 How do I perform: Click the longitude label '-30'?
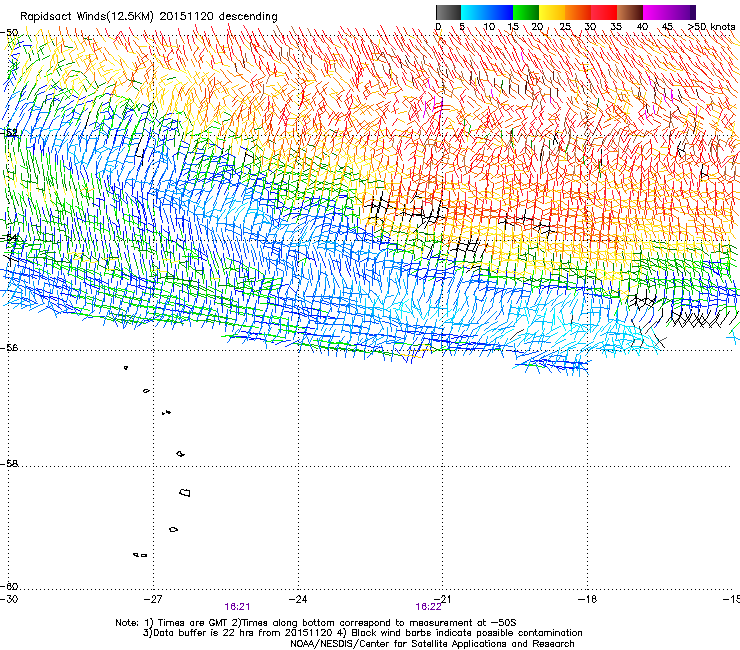[8, 599]
